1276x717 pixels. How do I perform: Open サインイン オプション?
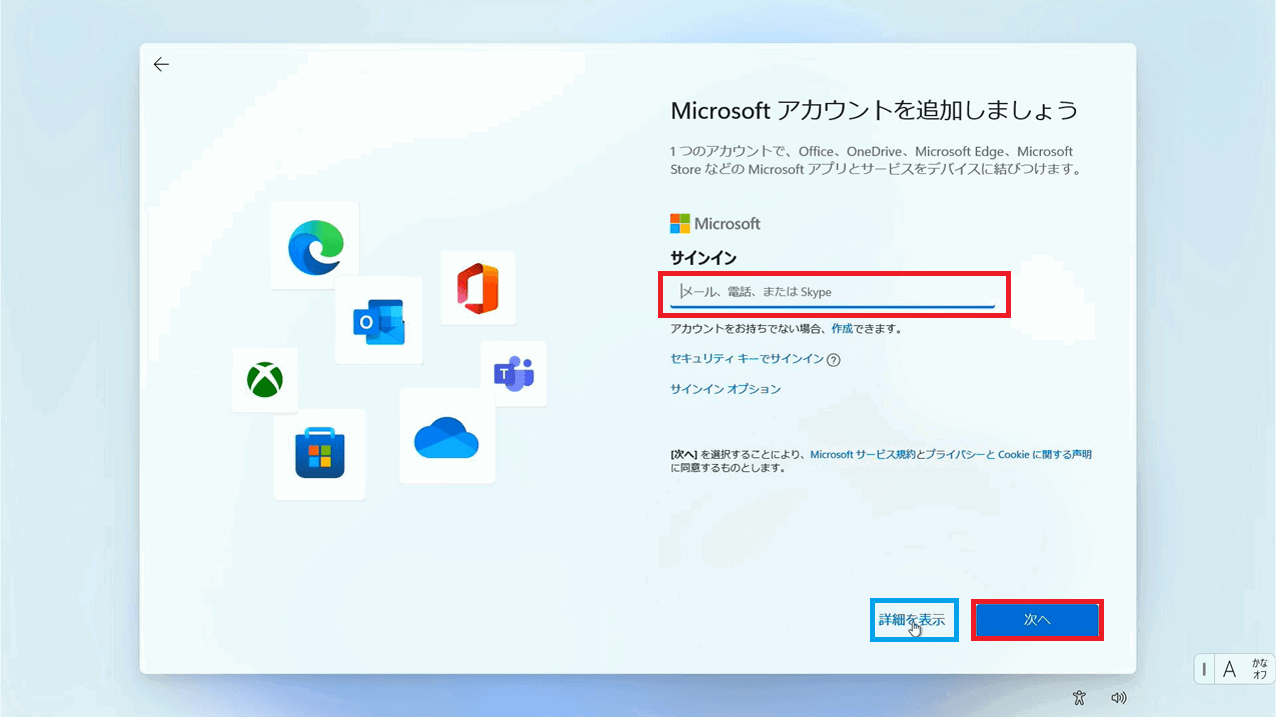(725, 389)
